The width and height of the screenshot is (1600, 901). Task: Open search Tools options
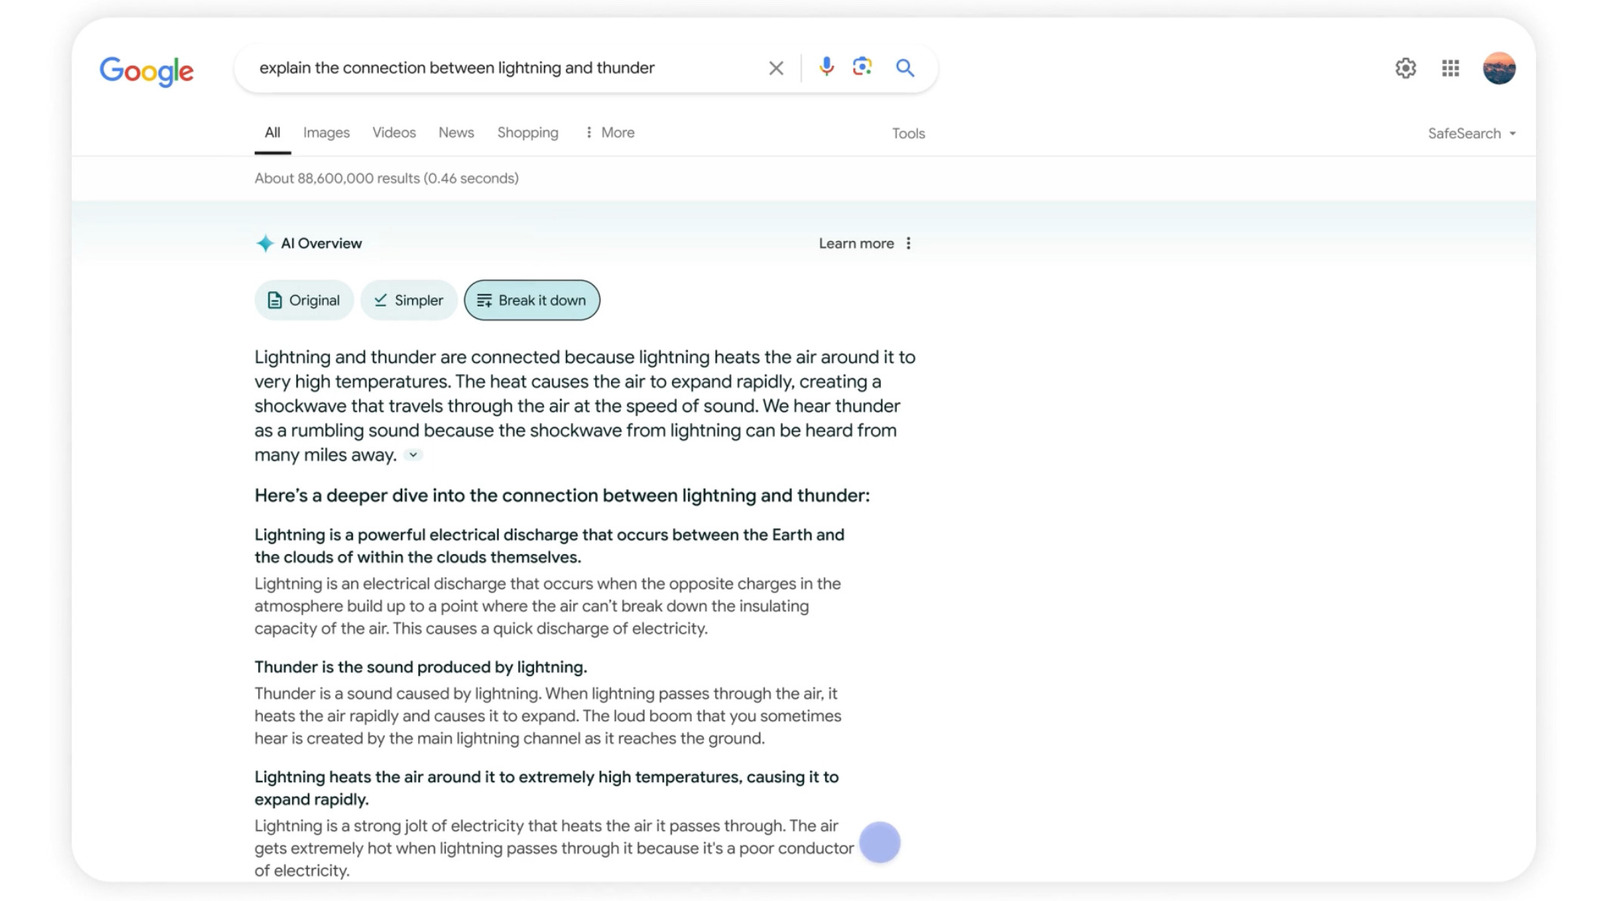click(907, 133)
